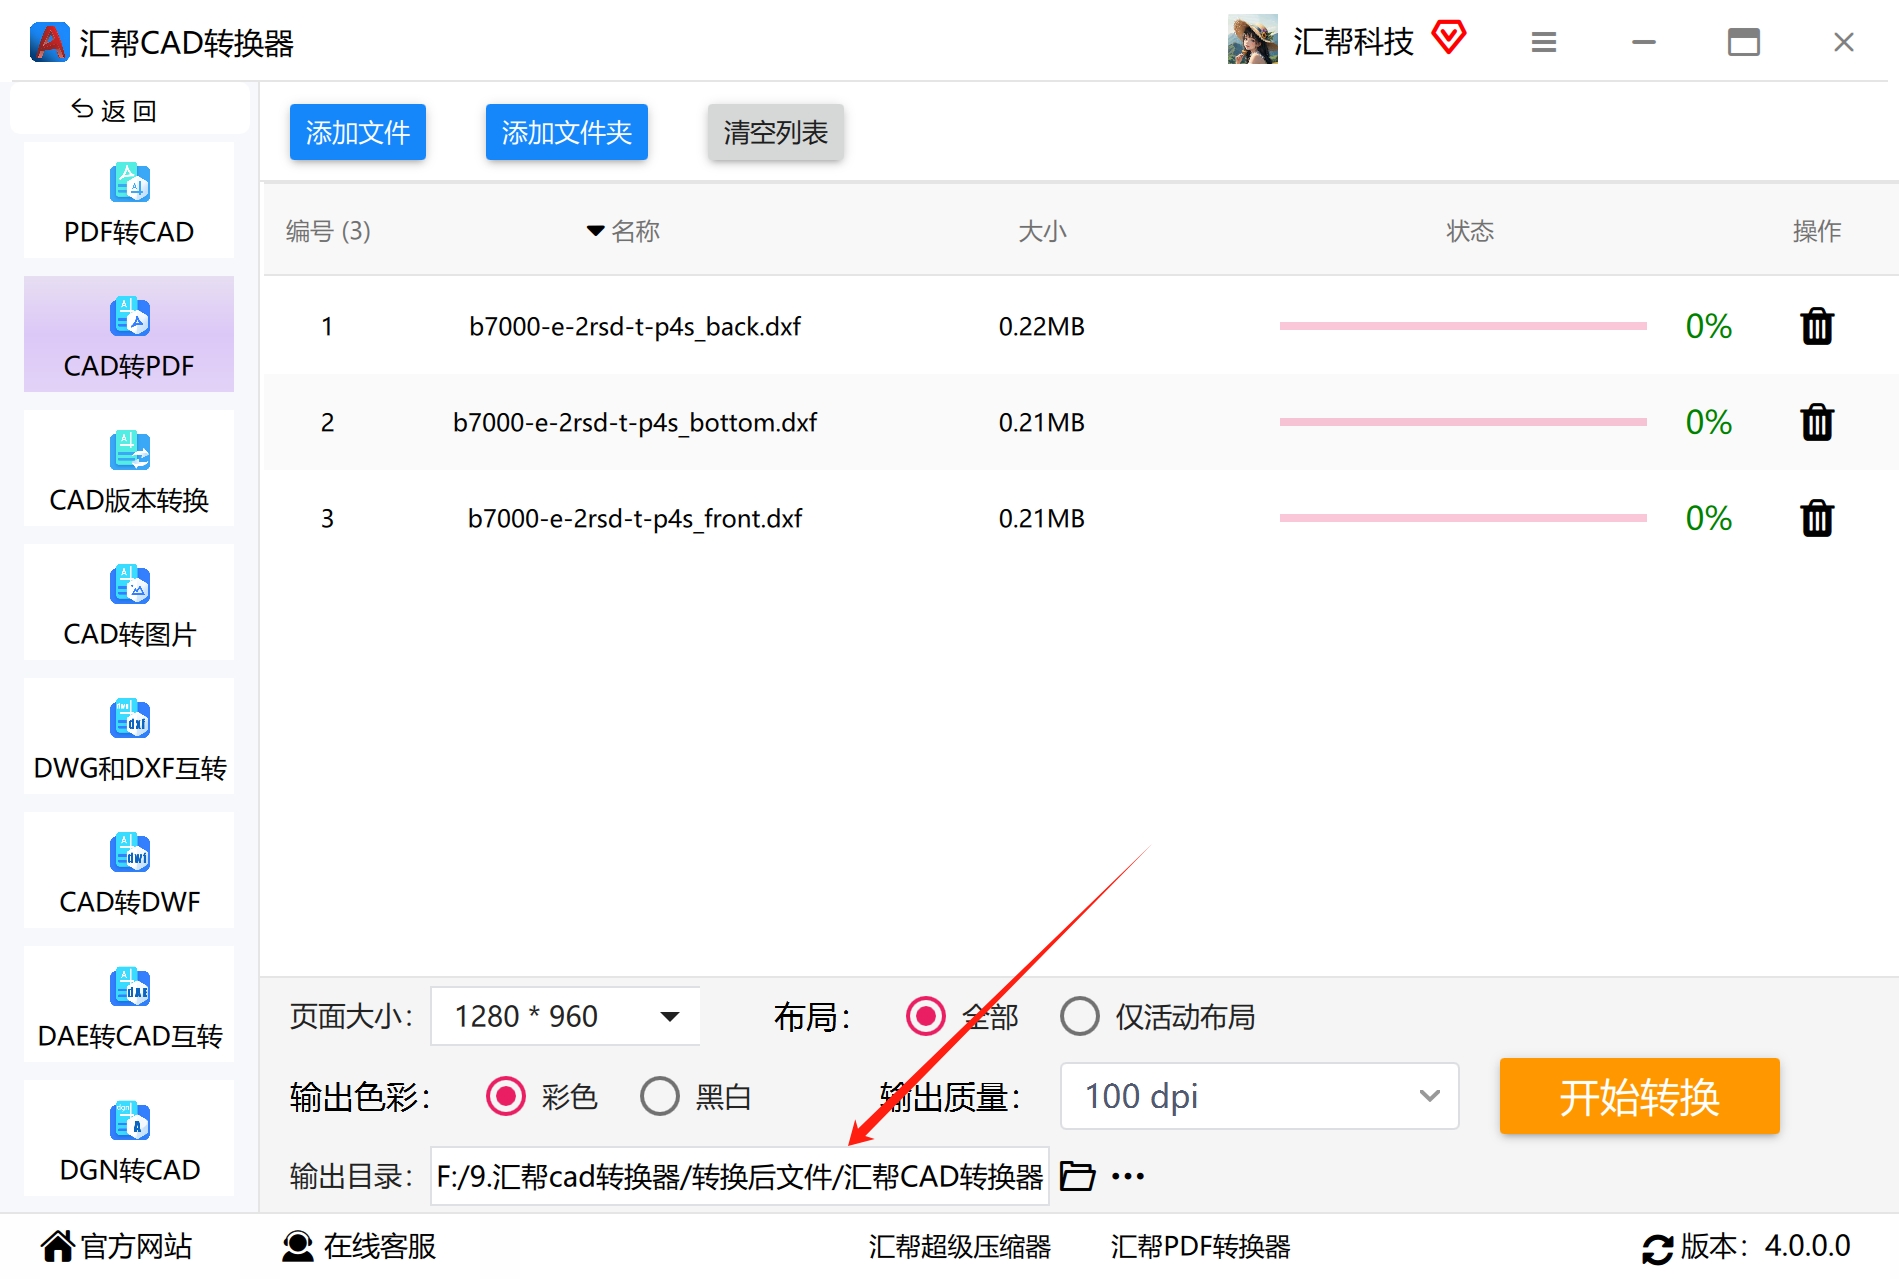The height and width of the screenshot is (1279, 1899).
Task: Go back with 返回 button
Action: click(x=130, y=110)
